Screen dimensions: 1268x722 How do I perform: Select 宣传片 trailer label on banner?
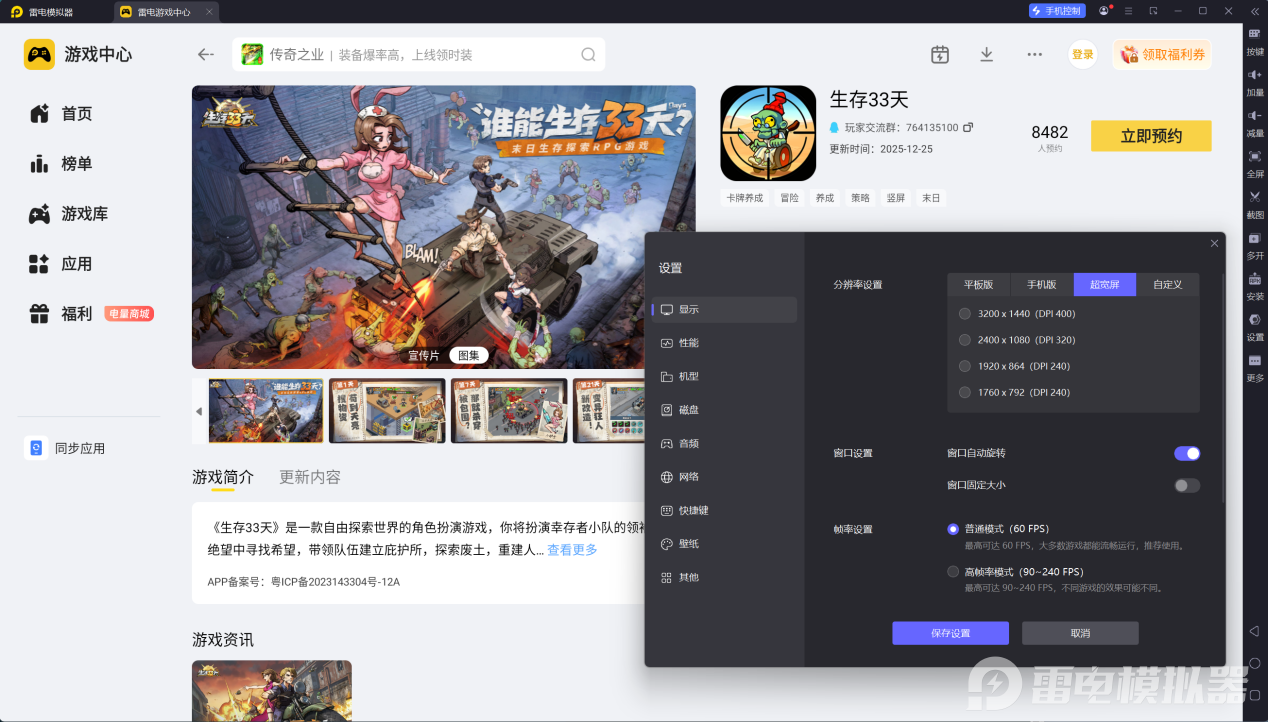click(424, 355)
